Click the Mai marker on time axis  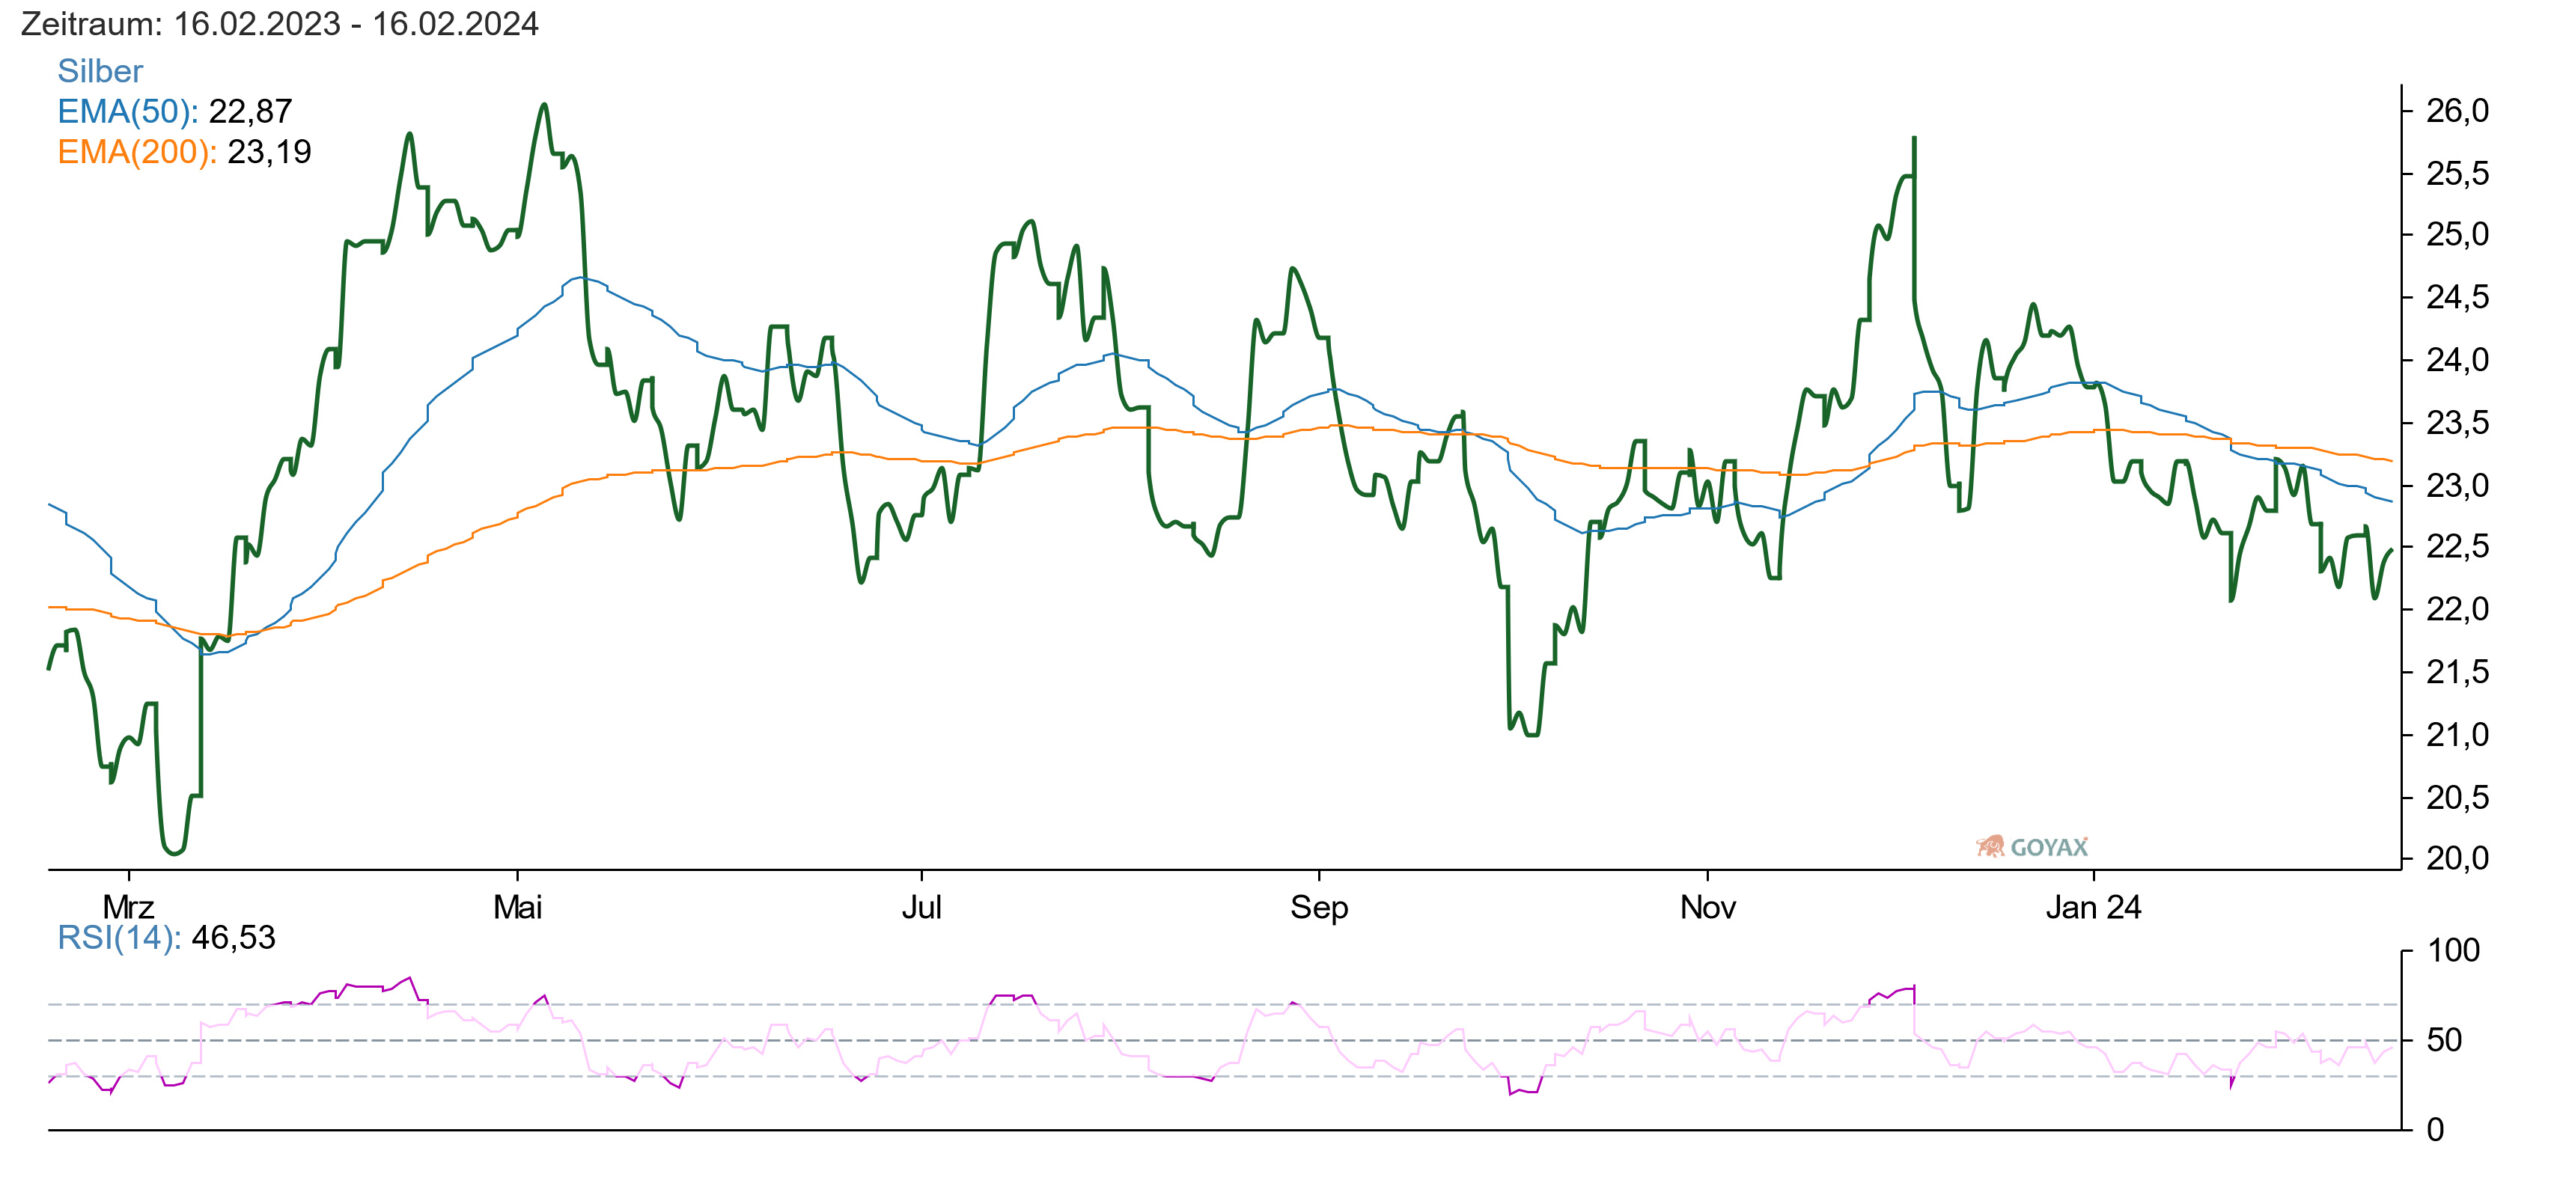pos(517,907)
